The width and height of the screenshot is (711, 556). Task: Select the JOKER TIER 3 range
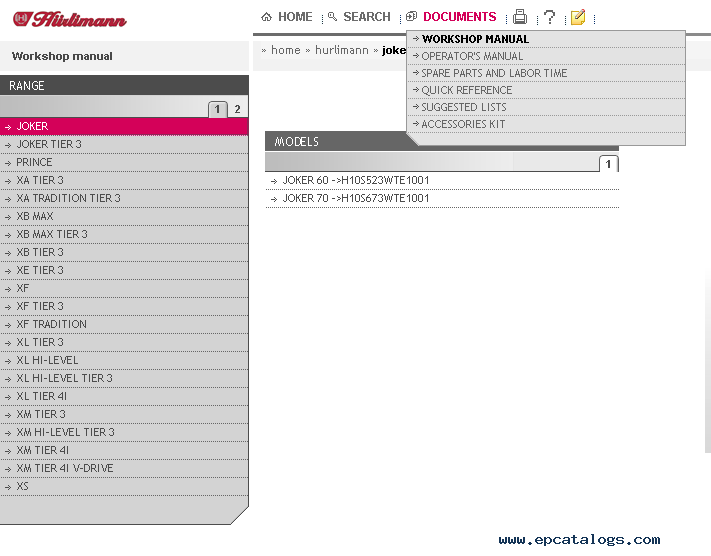124,144
